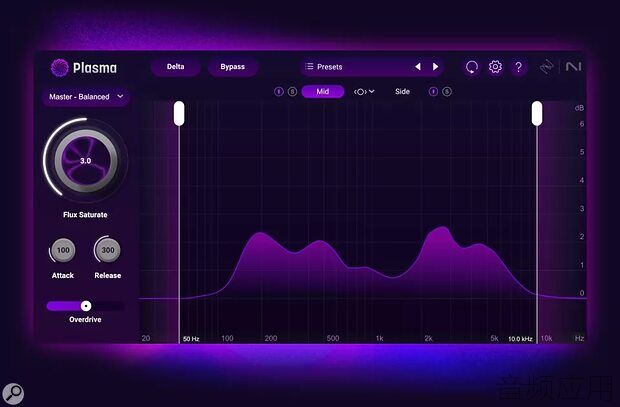Toggle Mid channel bypass power button
620x407 pixels.
point(278,92)
